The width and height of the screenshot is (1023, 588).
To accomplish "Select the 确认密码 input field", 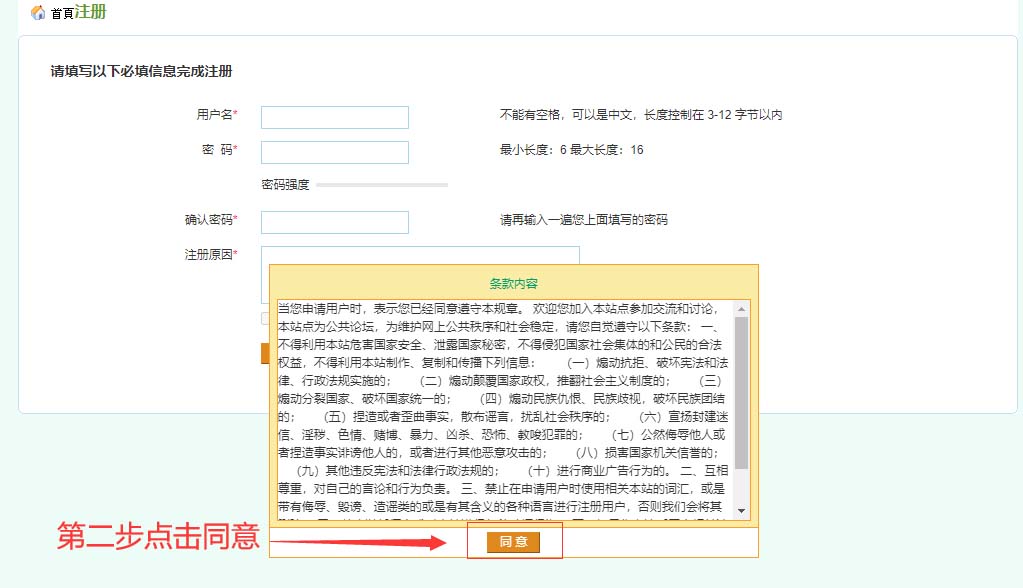I will (x=334, y=222).
